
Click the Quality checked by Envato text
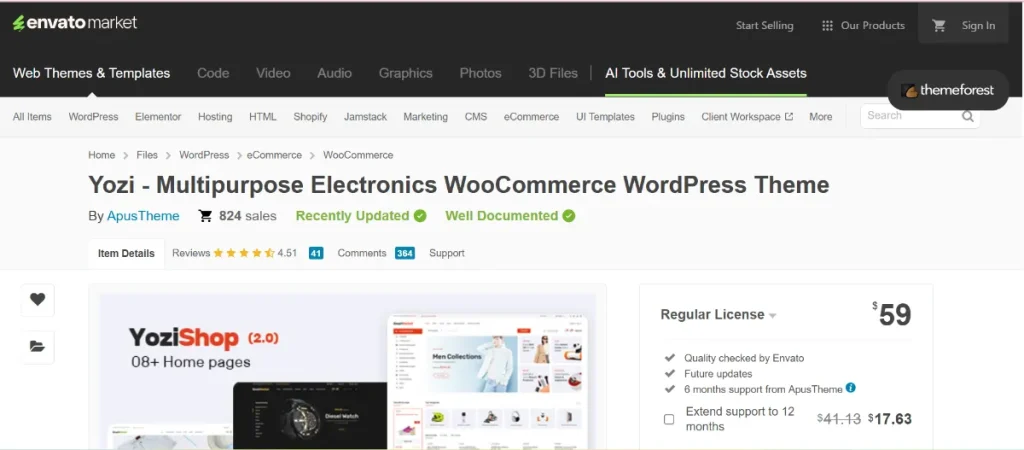tap(744, 358)
